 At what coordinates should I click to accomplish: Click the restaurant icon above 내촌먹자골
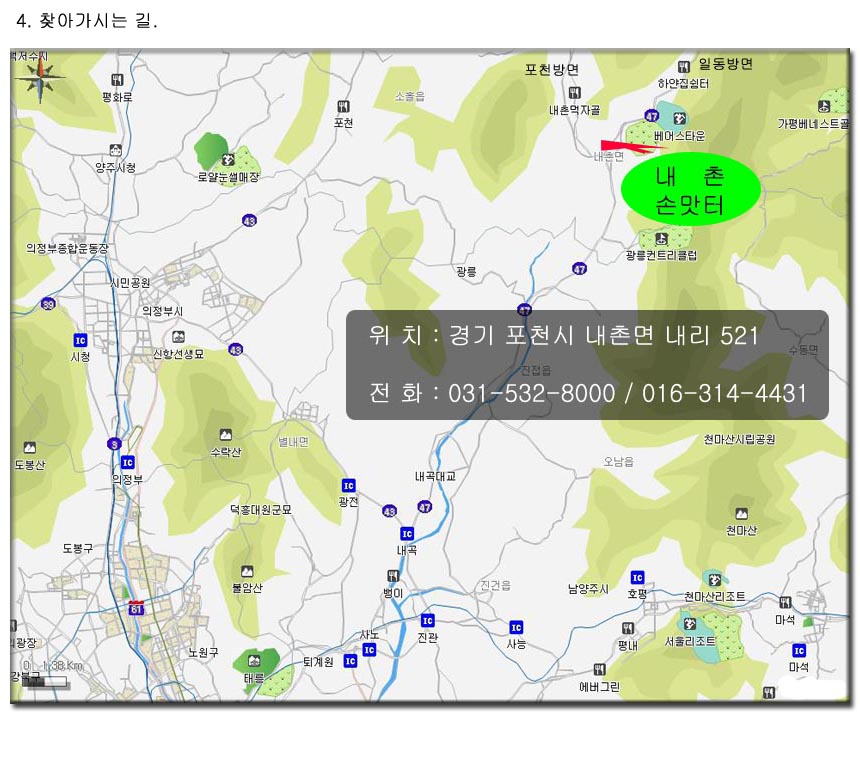point(574,92)
